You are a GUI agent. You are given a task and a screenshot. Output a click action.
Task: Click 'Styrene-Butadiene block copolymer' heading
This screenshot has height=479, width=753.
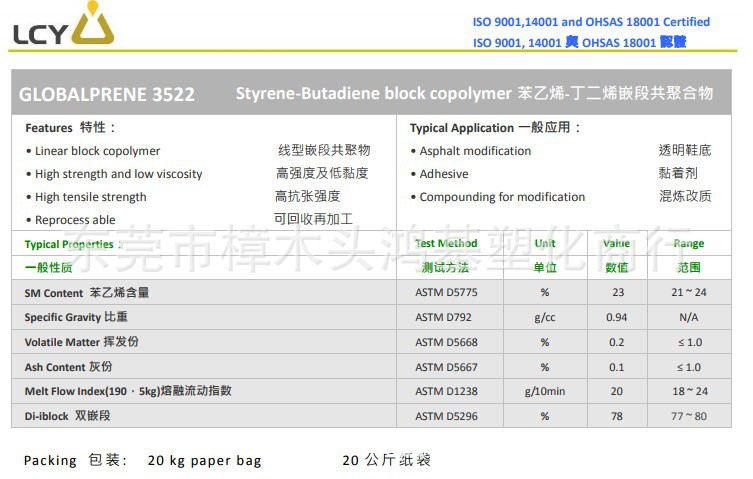click(x=374, y=93)
